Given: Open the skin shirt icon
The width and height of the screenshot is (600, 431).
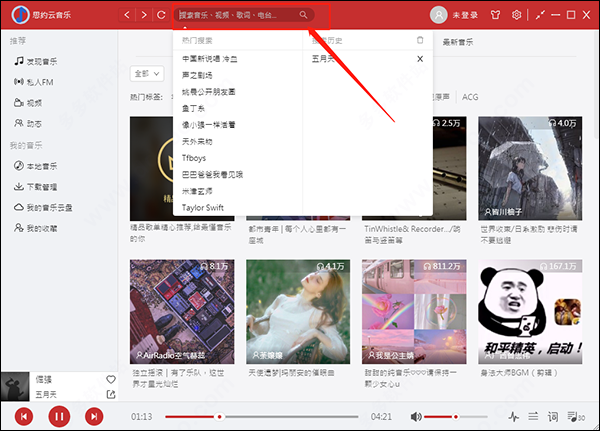Looking at the screenshot, I should pyautogui.click(x=496, y=15).
